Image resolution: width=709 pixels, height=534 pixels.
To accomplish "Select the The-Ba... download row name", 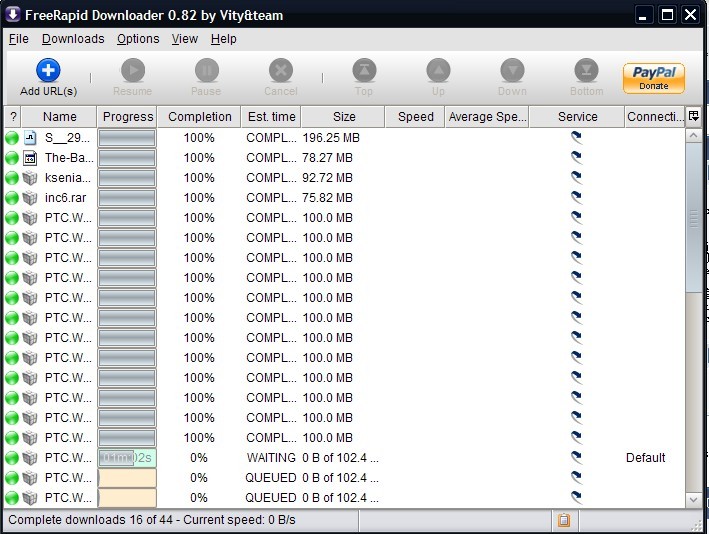I will [x=69, y=158].
